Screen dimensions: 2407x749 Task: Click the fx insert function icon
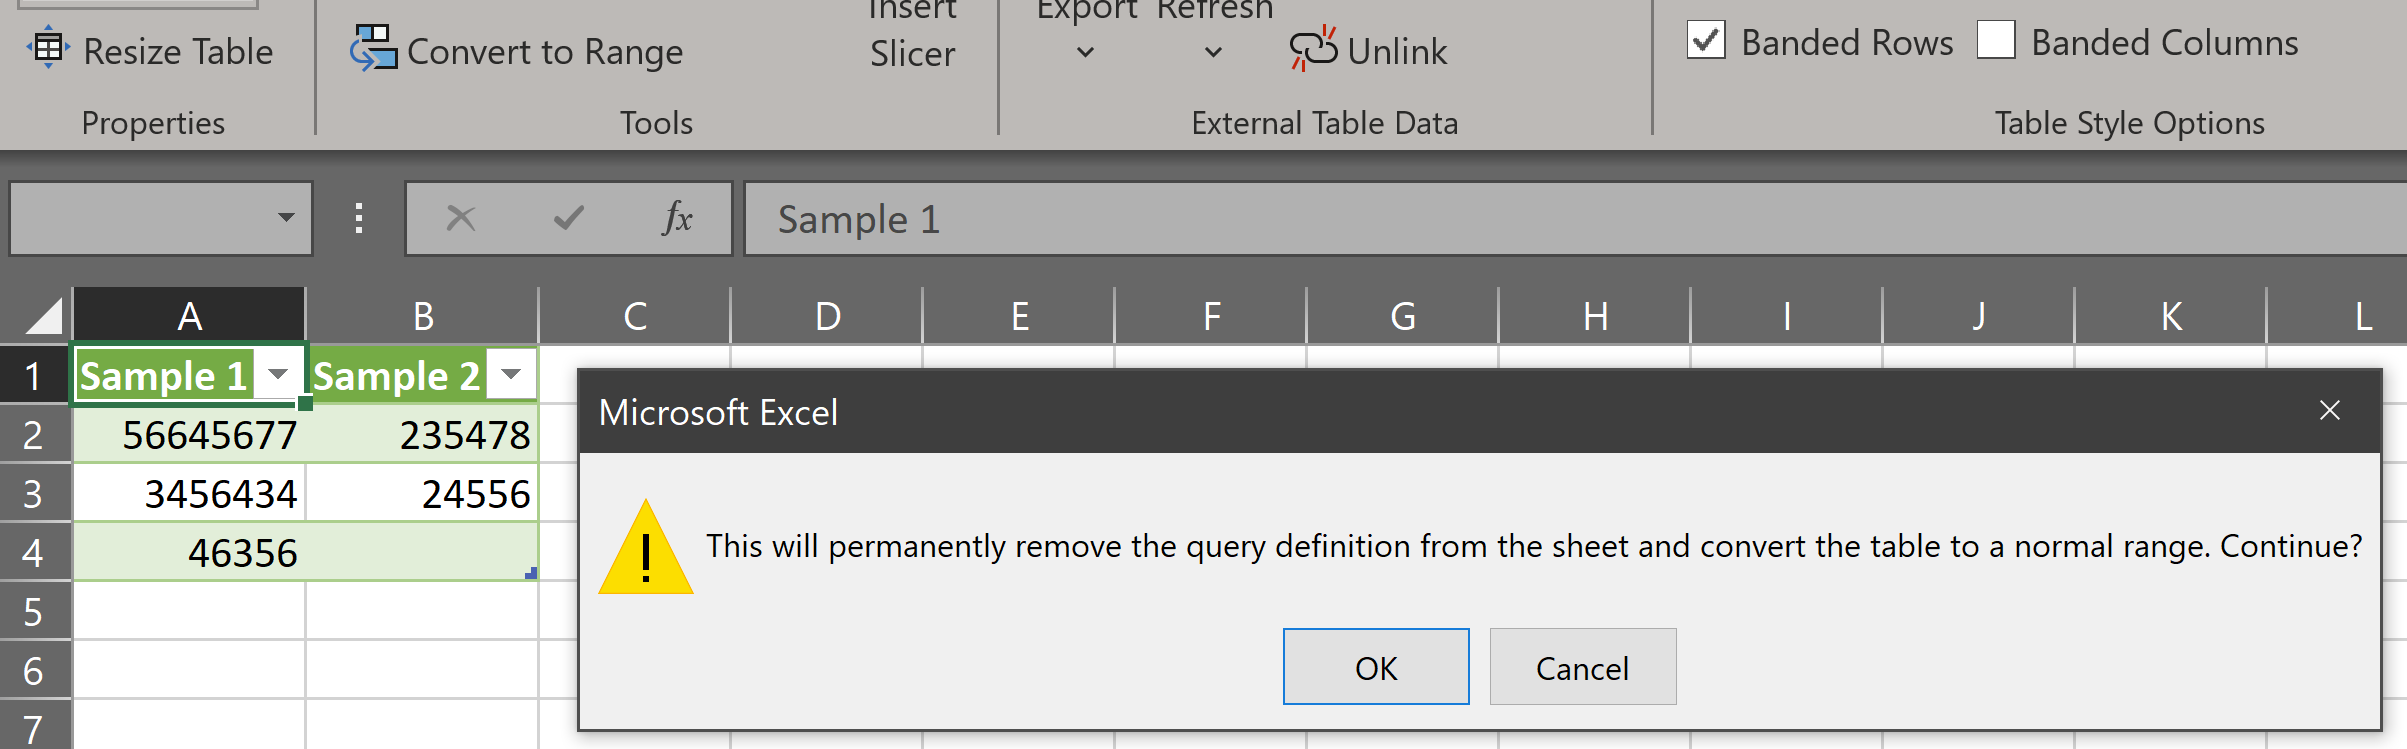[x=677, y=218]
